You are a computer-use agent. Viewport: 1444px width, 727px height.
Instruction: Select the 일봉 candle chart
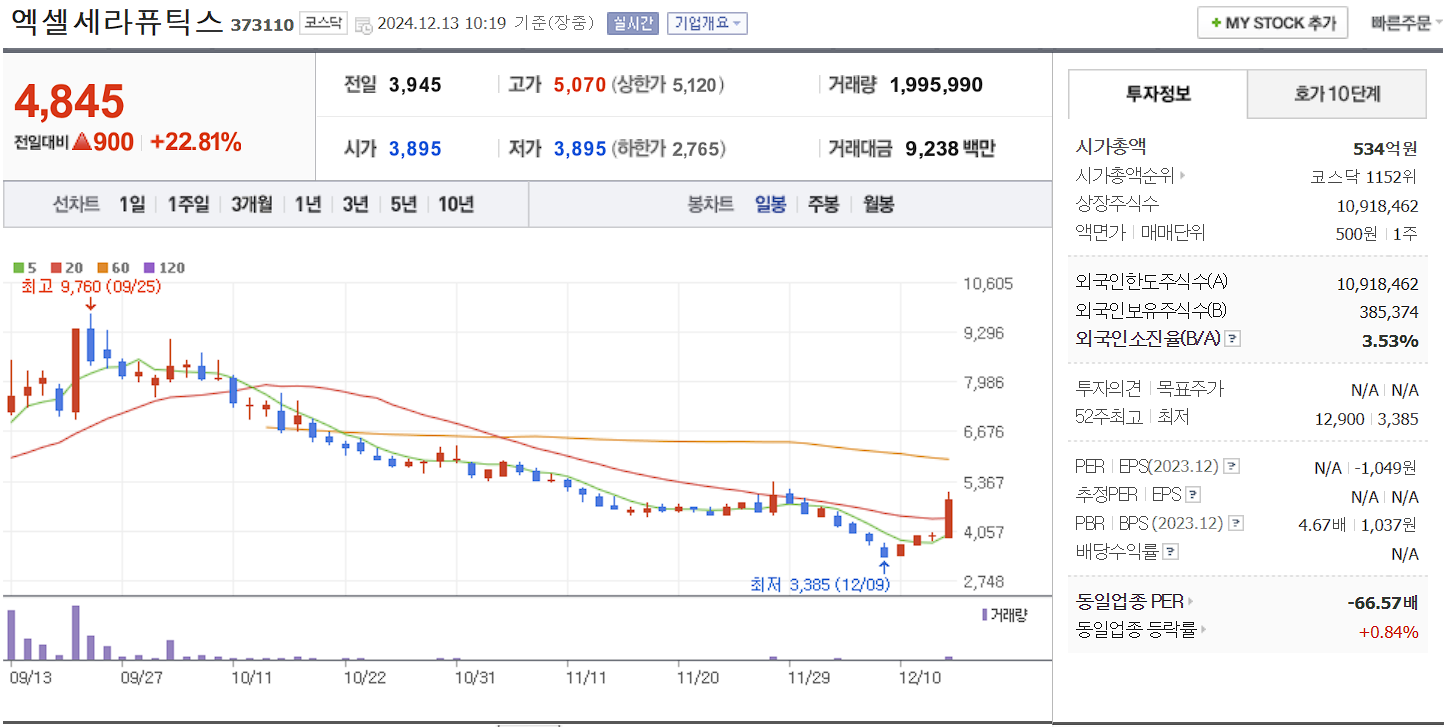[x=770, y=205]
